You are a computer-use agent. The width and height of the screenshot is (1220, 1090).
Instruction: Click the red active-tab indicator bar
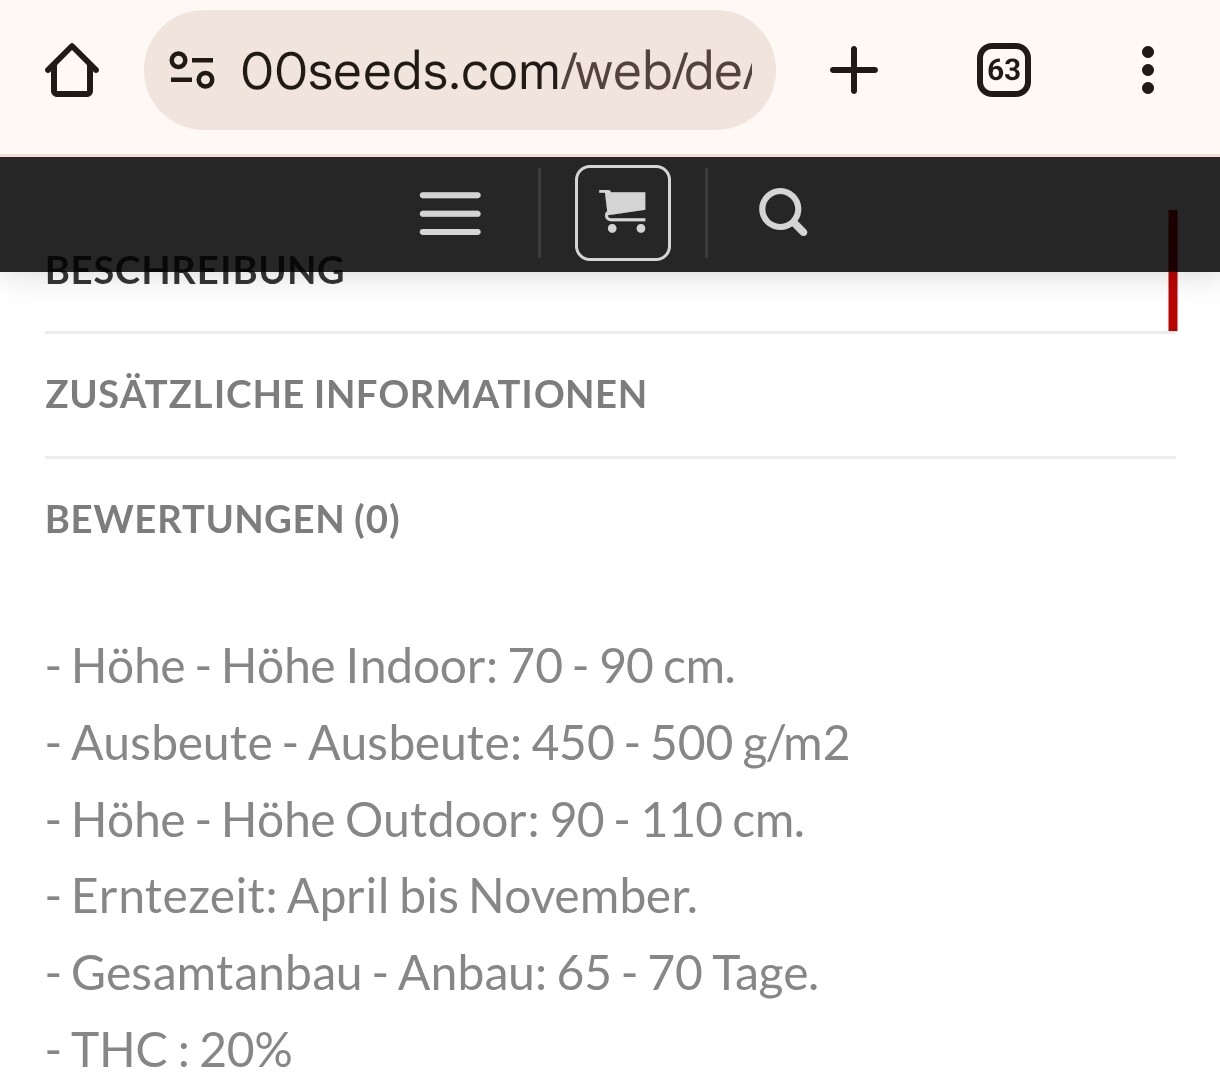[x=1173, y=290]
